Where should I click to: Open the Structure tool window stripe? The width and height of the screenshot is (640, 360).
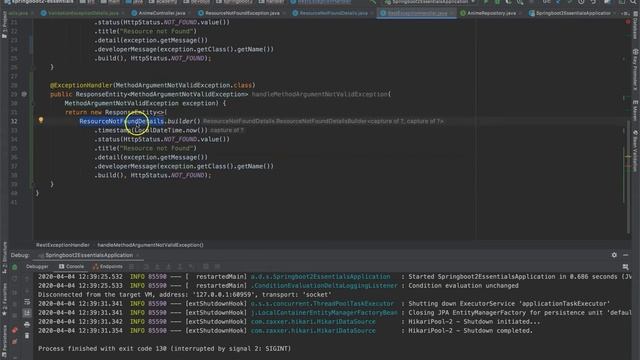pyautogui.click(x=4, y=257)
